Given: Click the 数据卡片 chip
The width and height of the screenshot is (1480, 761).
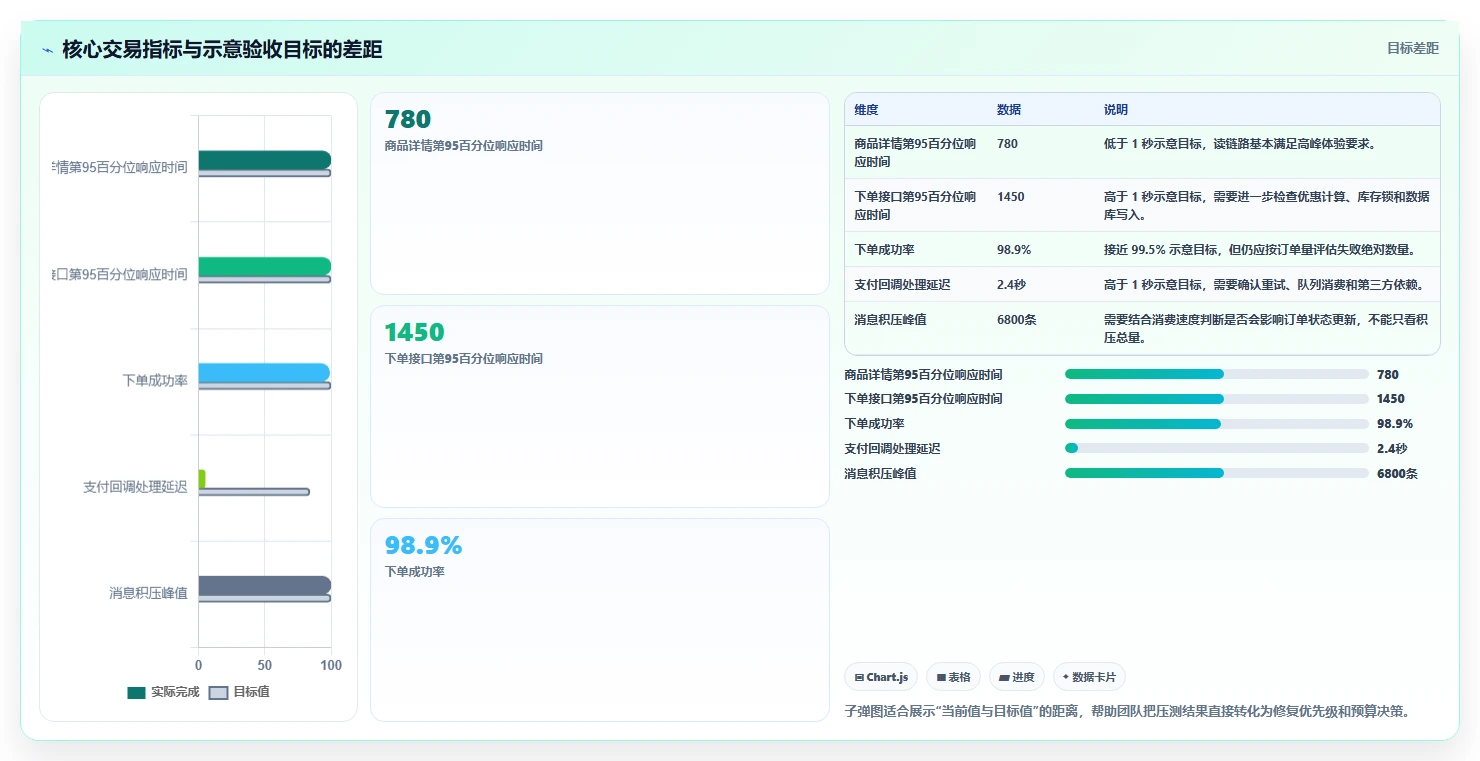Looking at the screenshot, I should point(1089,677).
